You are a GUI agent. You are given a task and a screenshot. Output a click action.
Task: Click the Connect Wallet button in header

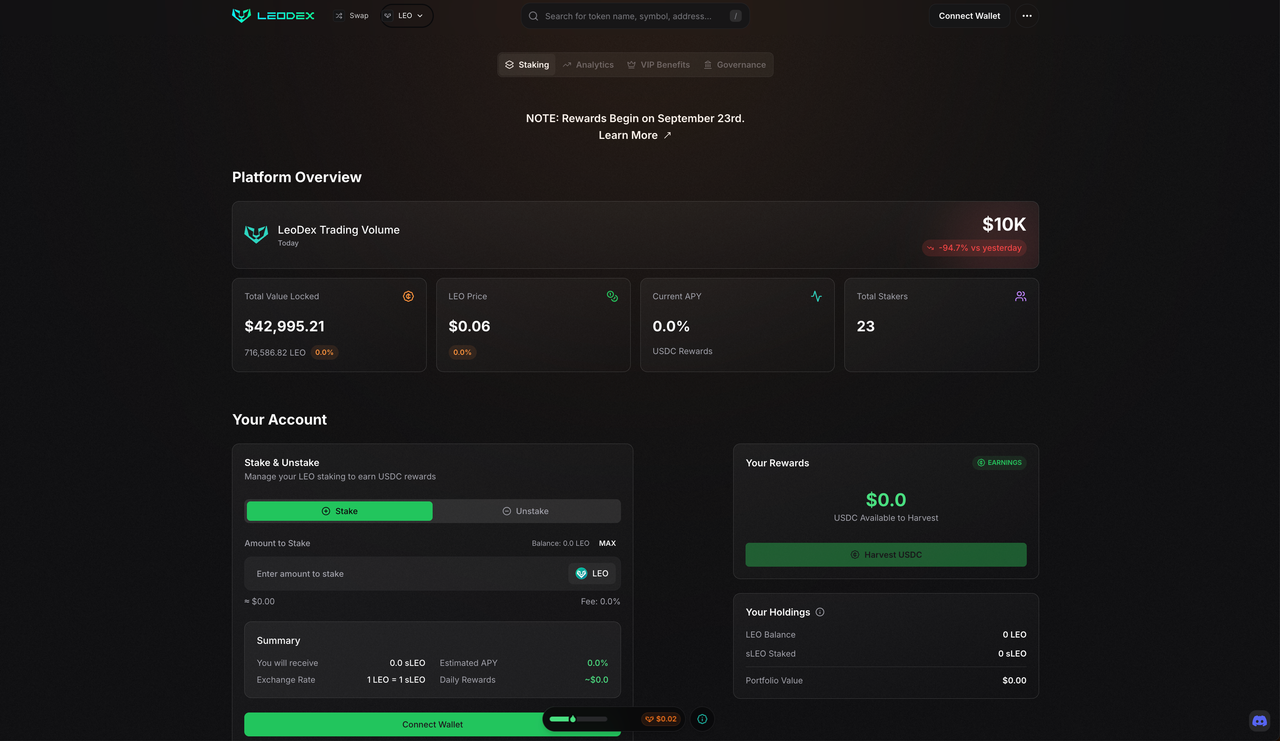[x=969, y=16]
